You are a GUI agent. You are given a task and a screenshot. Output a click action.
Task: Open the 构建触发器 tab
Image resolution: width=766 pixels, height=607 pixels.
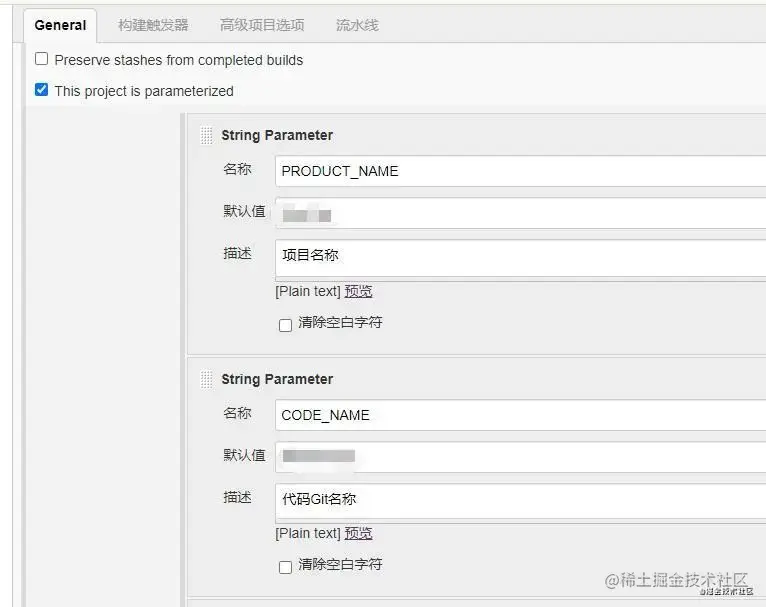[x=153, y=25]
